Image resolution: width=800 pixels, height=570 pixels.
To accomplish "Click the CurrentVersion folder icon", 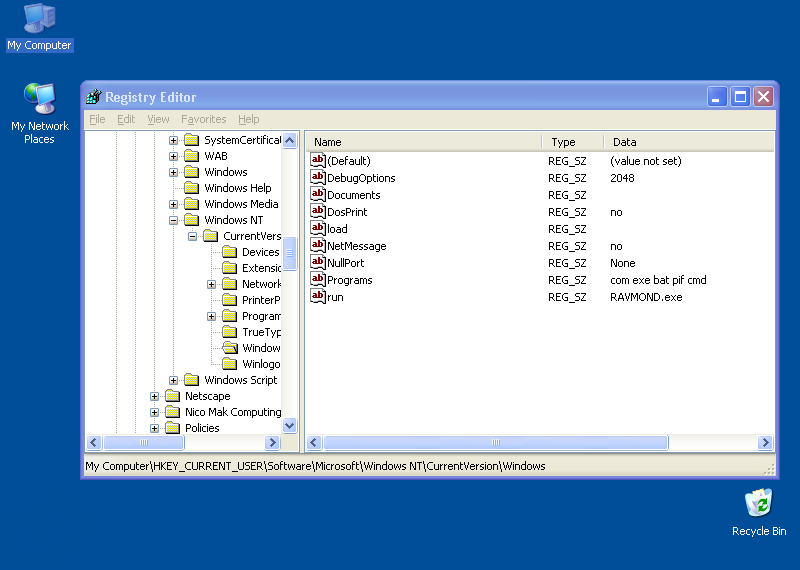I will click(210, 236).
